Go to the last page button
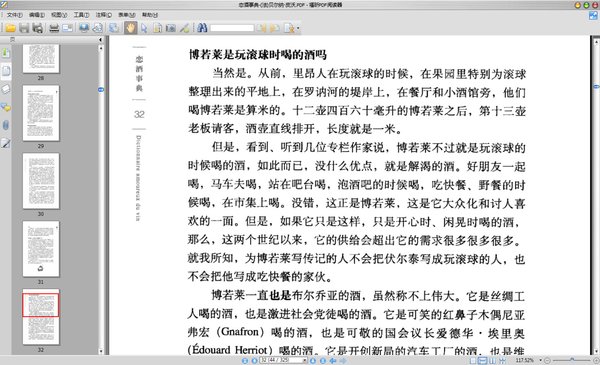 tap(323, 360)
